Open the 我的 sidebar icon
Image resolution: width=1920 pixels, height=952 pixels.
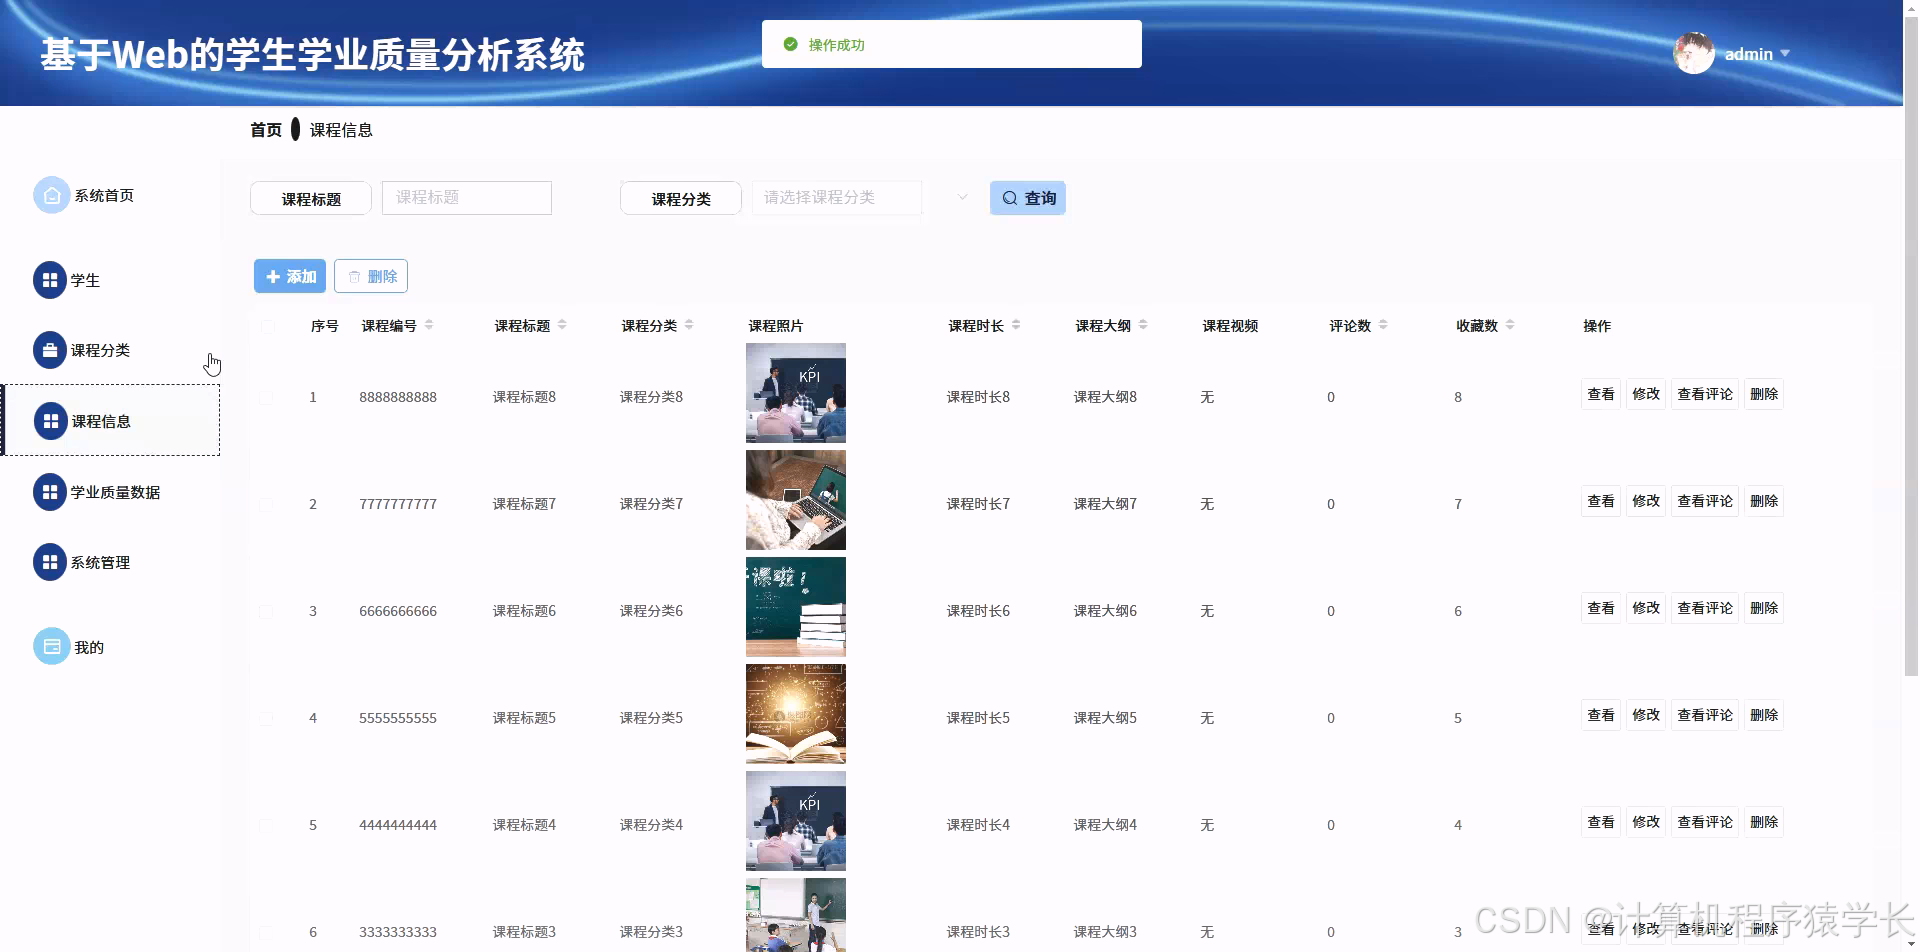click(x=51, y=646)
